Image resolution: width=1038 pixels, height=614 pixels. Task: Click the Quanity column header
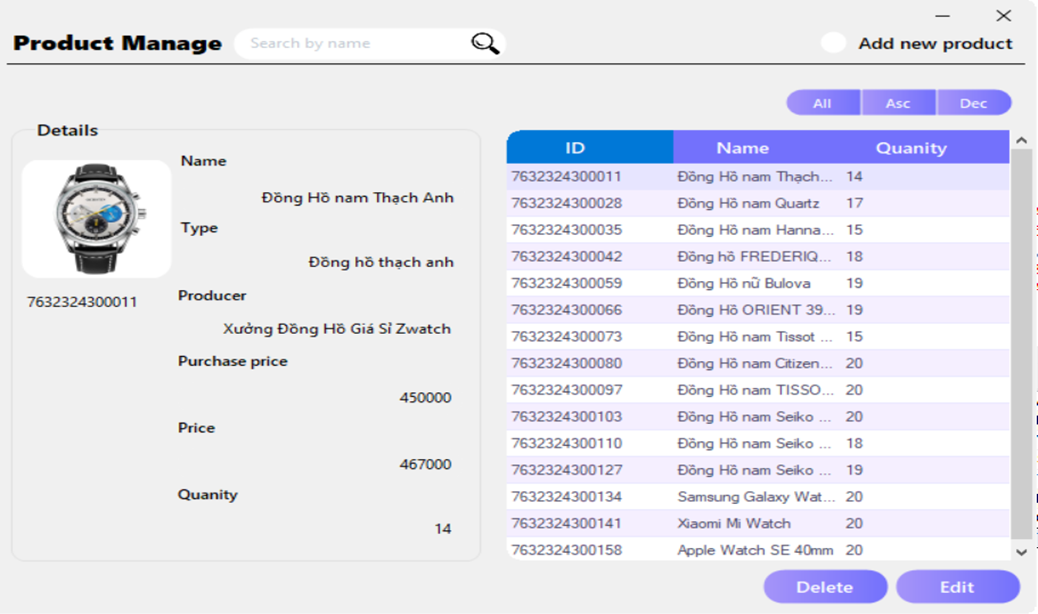(x=916, y=147)
